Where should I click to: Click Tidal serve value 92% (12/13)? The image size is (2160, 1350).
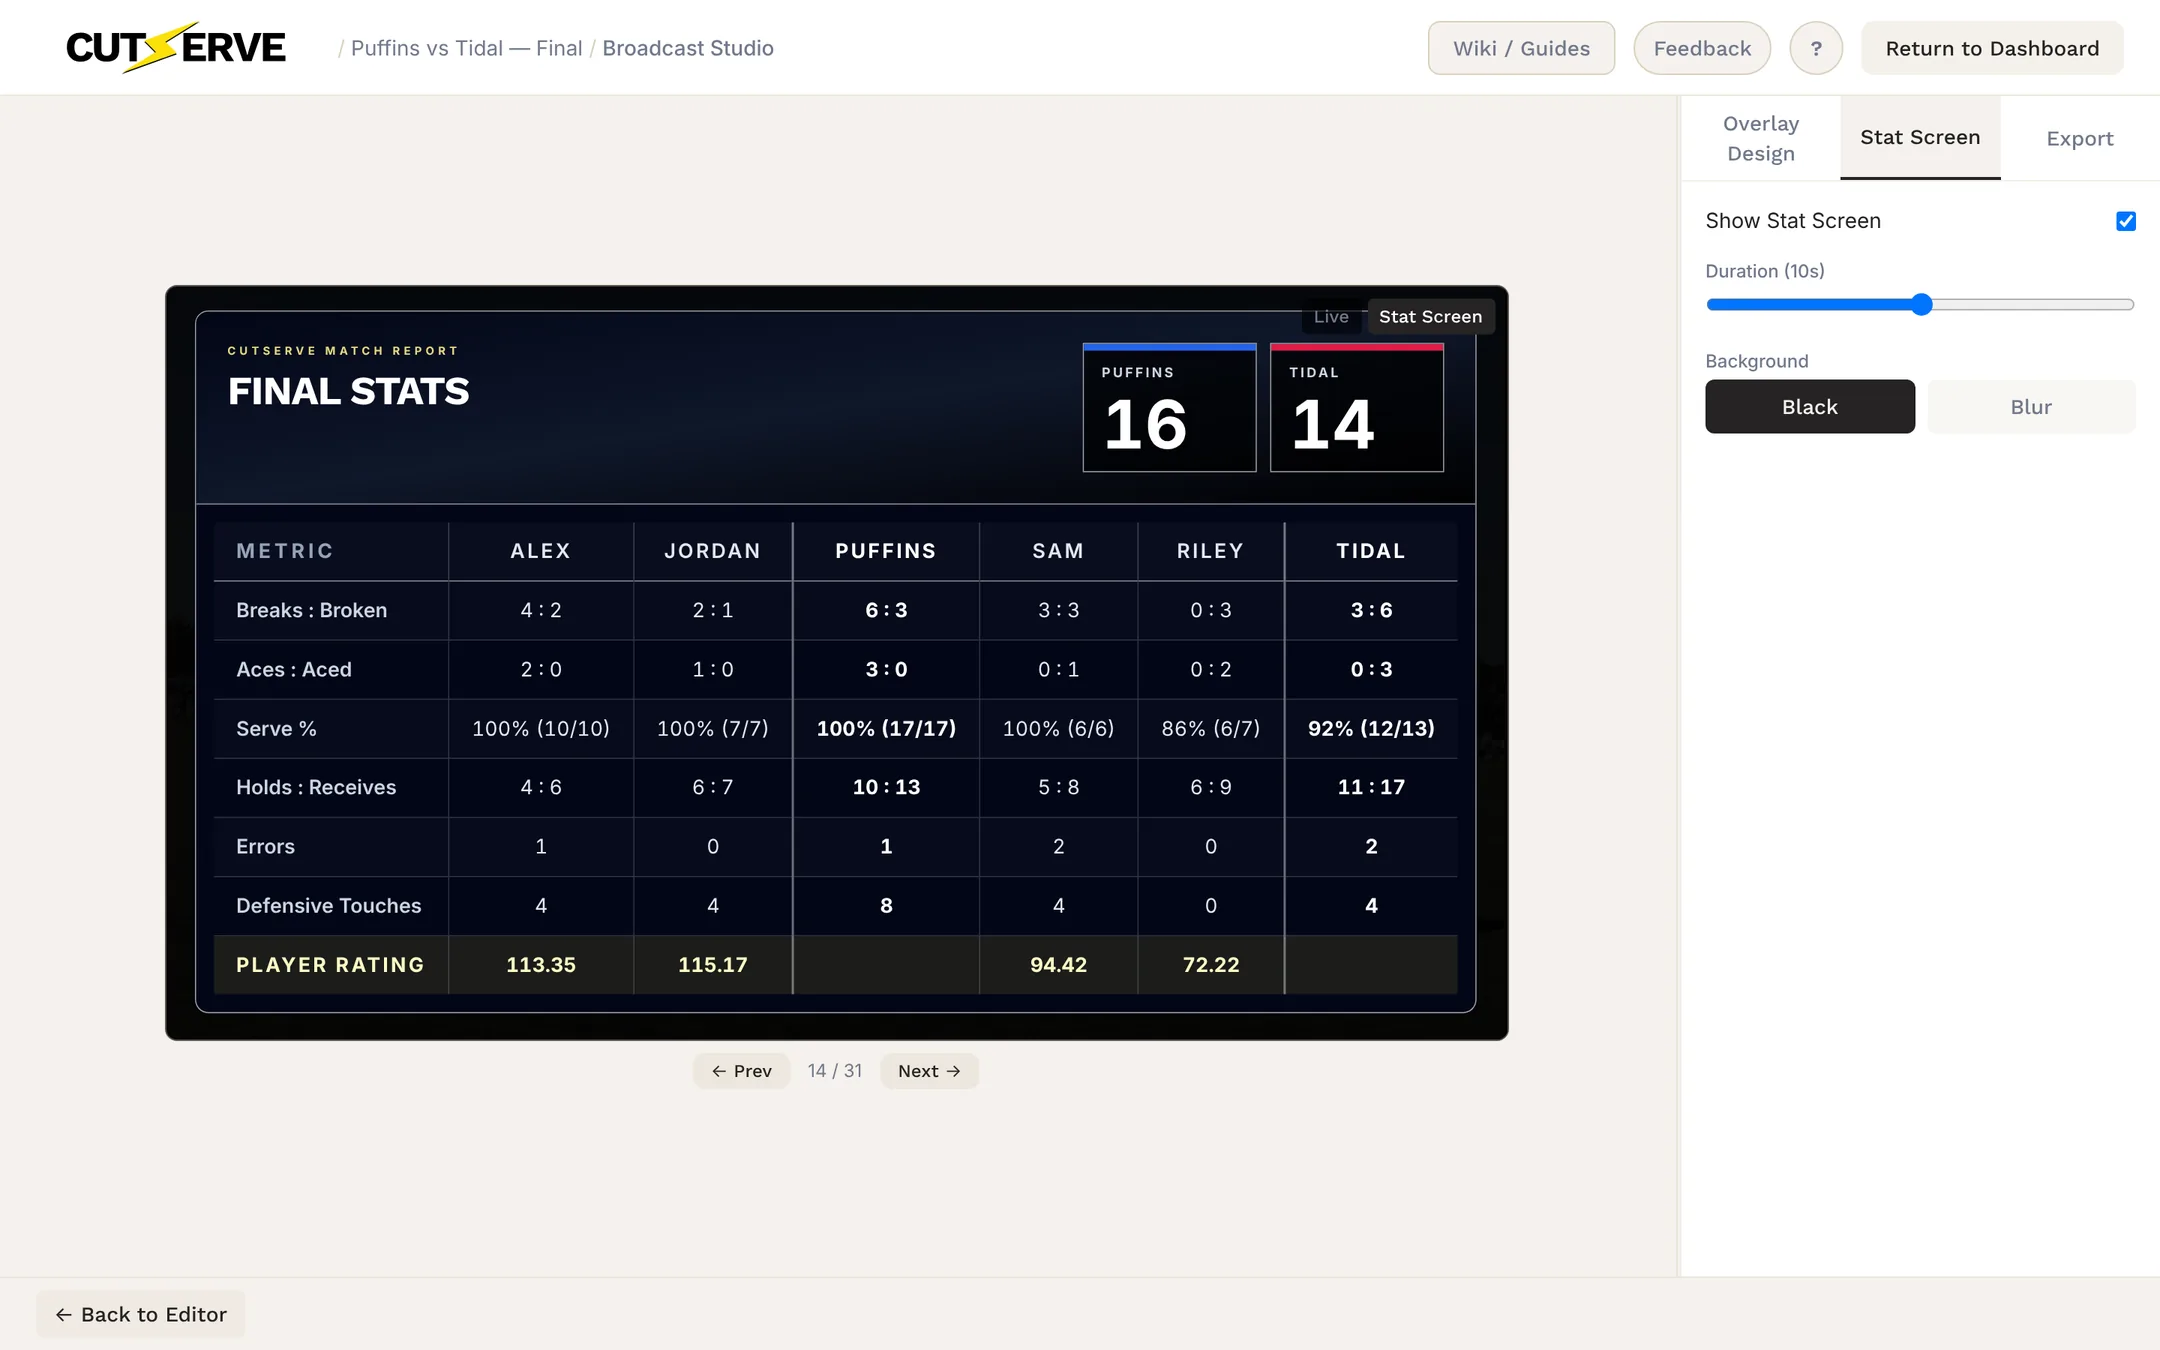(1371, 728)
